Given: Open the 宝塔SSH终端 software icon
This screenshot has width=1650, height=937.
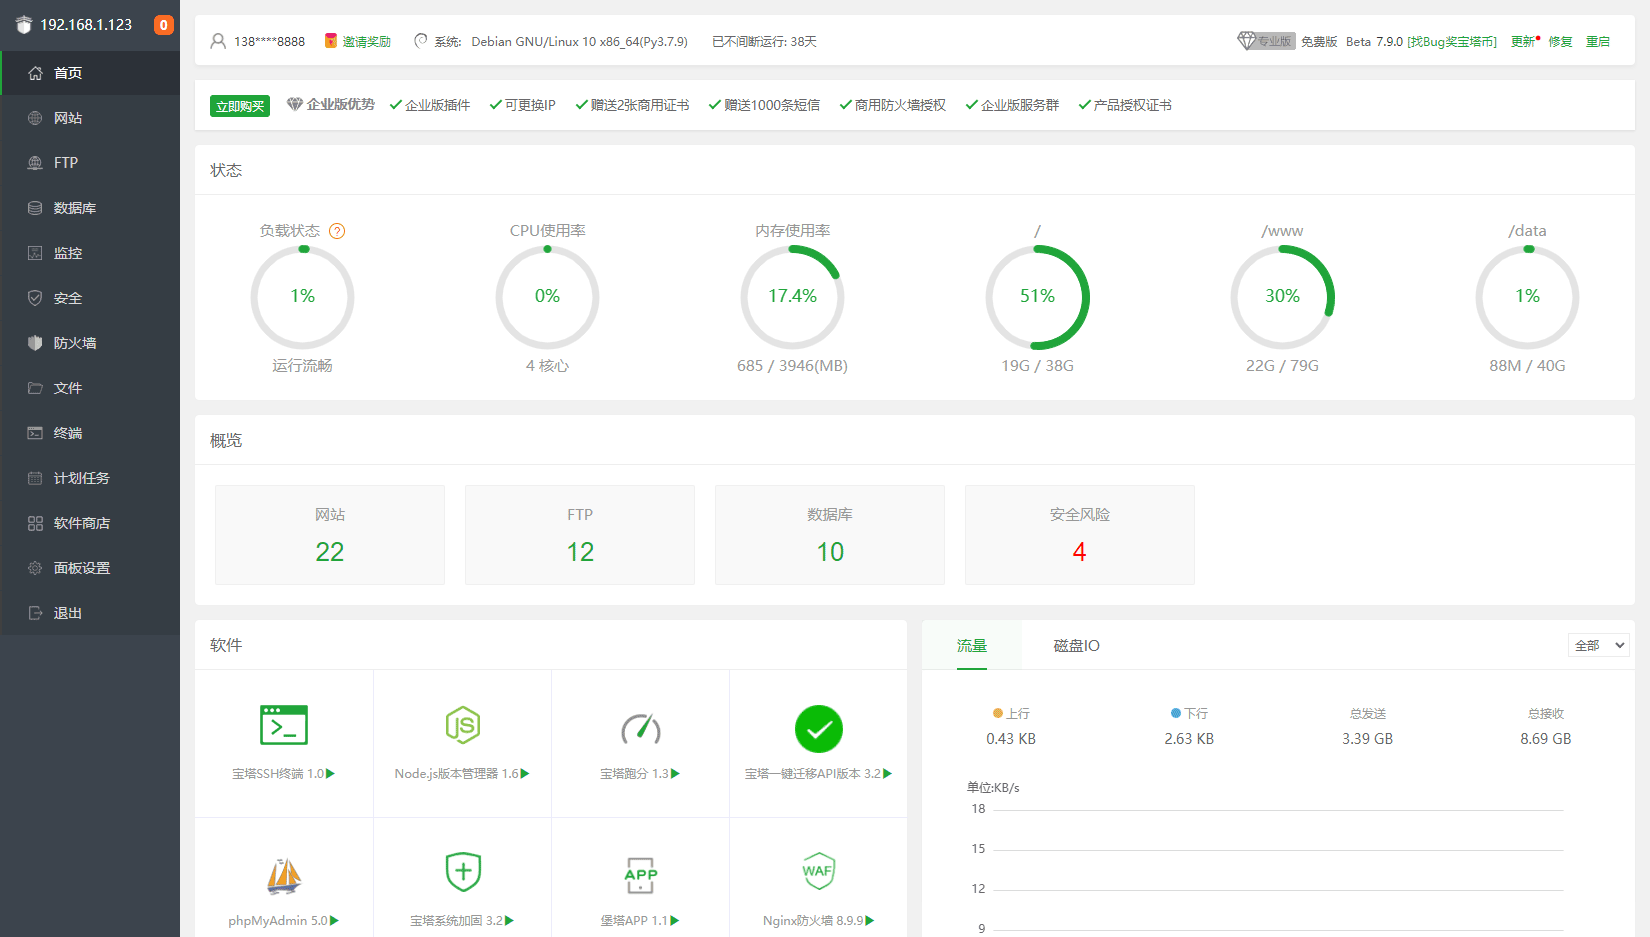Looking at the screenshot, I should pos(284,726).
